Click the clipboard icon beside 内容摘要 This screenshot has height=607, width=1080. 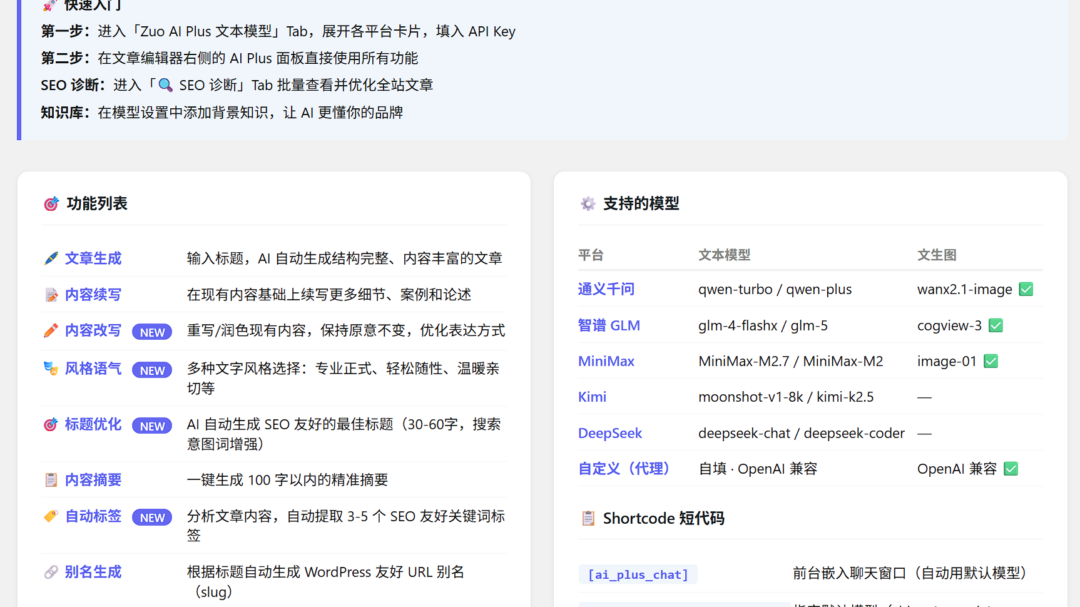tap(51, 480)
